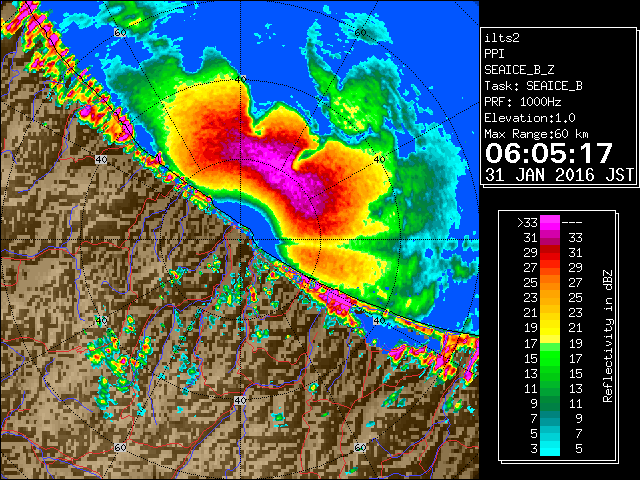
Task: Click the radar site at the ring center
Action: [x=240, y=240]
